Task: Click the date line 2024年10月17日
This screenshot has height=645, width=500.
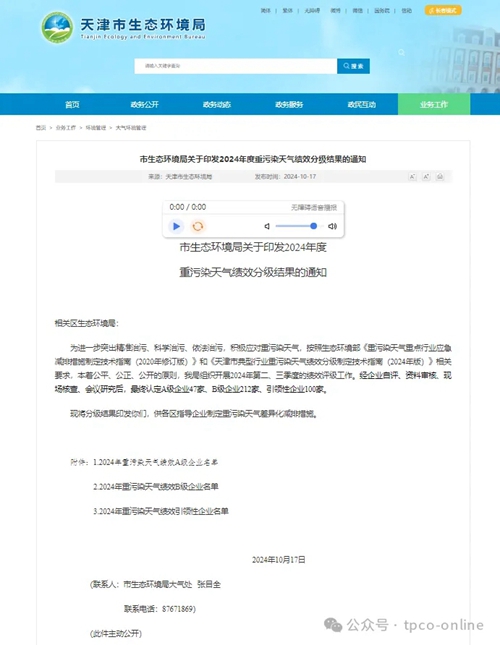Action: click(279, 560)
